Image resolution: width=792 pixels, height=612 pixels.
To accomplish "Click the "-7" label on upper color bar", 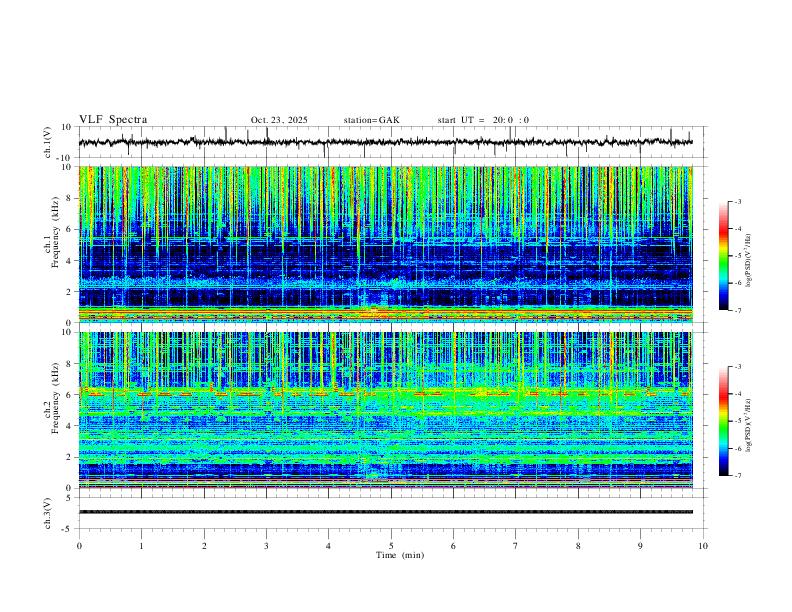I will (x=737, y=311).
